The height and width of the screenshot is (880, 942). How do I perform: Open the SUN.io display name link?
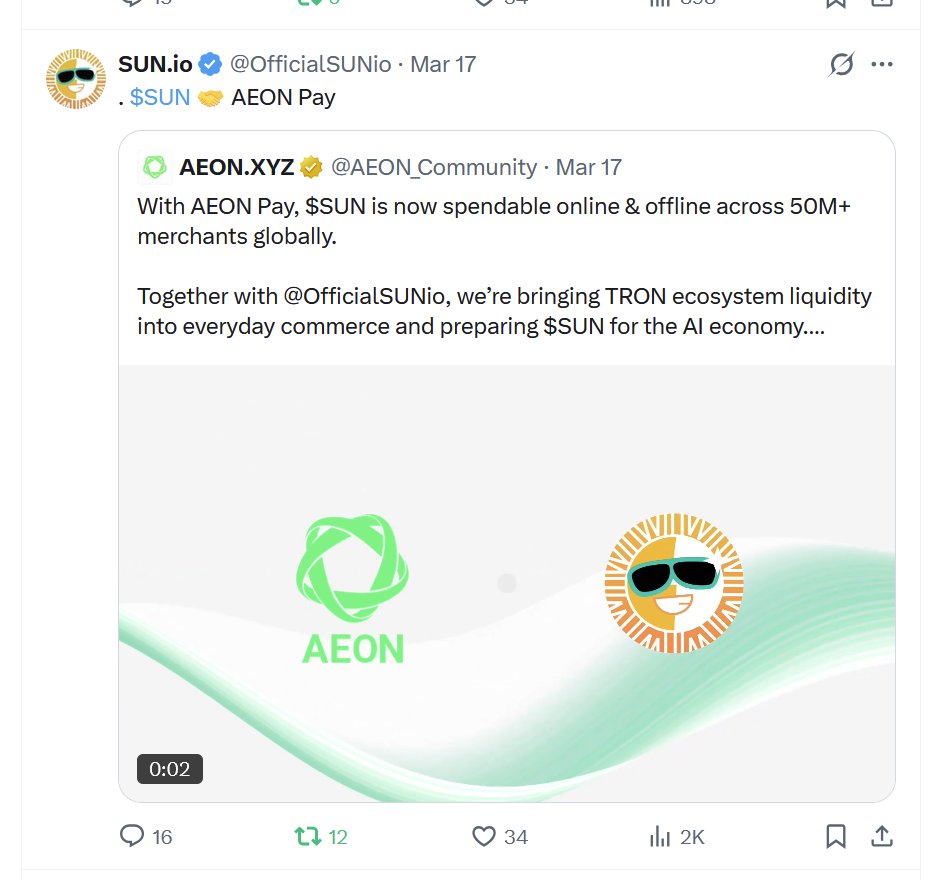156,65
